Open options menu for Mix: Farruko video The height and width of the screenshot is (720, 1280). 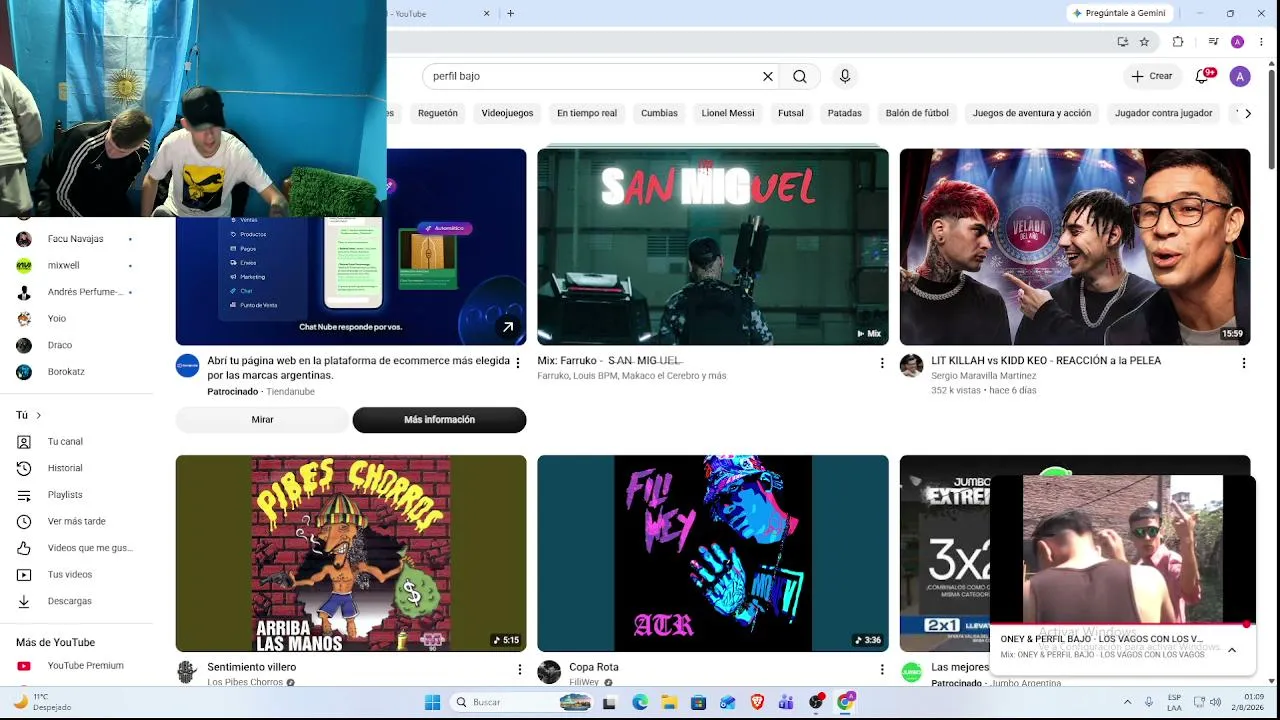click(882, 363)
